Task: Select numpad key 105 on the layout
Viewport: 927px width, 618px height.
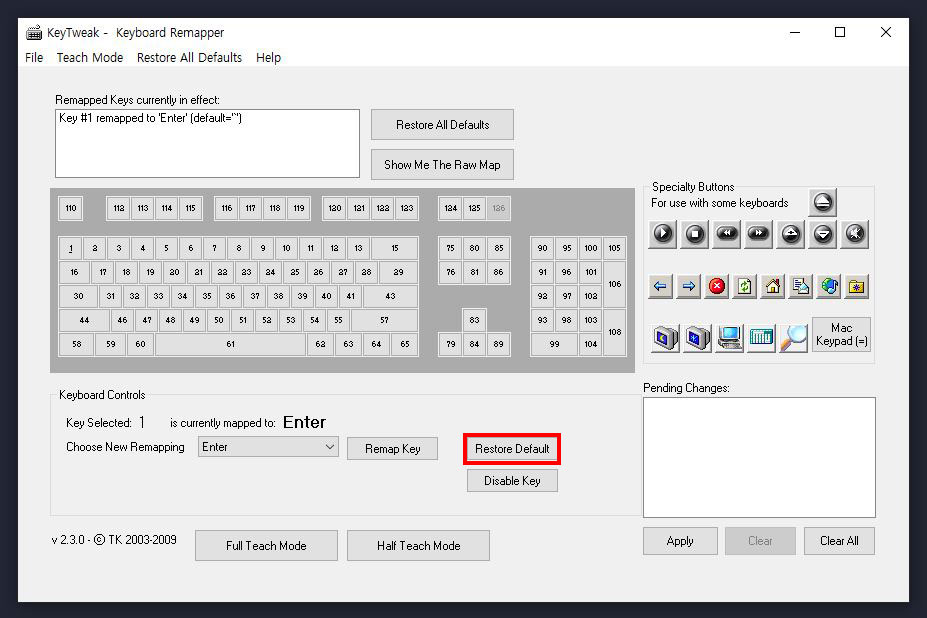Action: pos(614,248)
